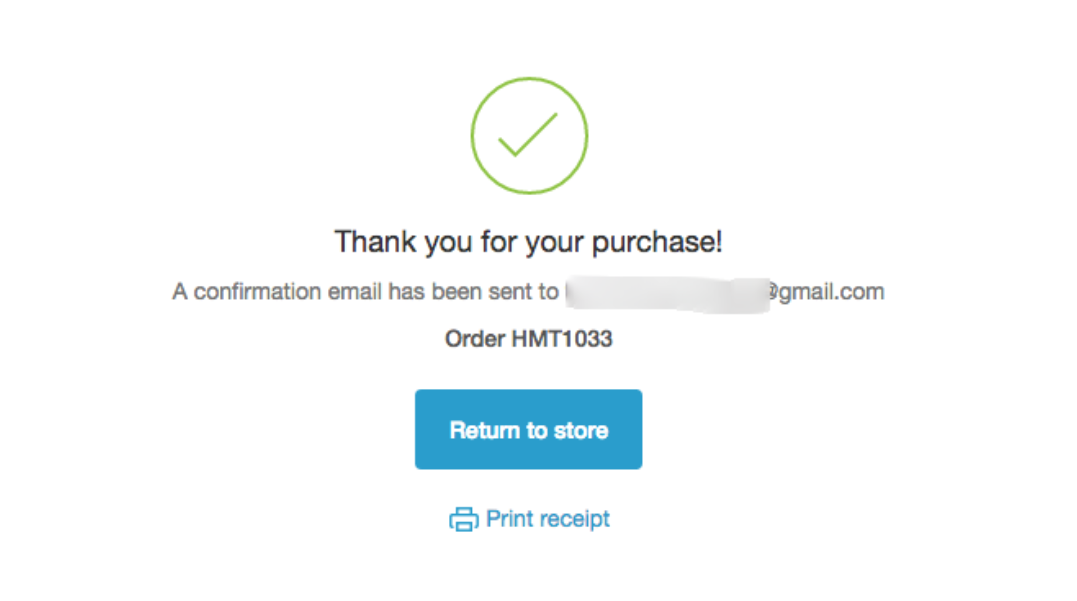Click the word email in the notice

[354, 291]
